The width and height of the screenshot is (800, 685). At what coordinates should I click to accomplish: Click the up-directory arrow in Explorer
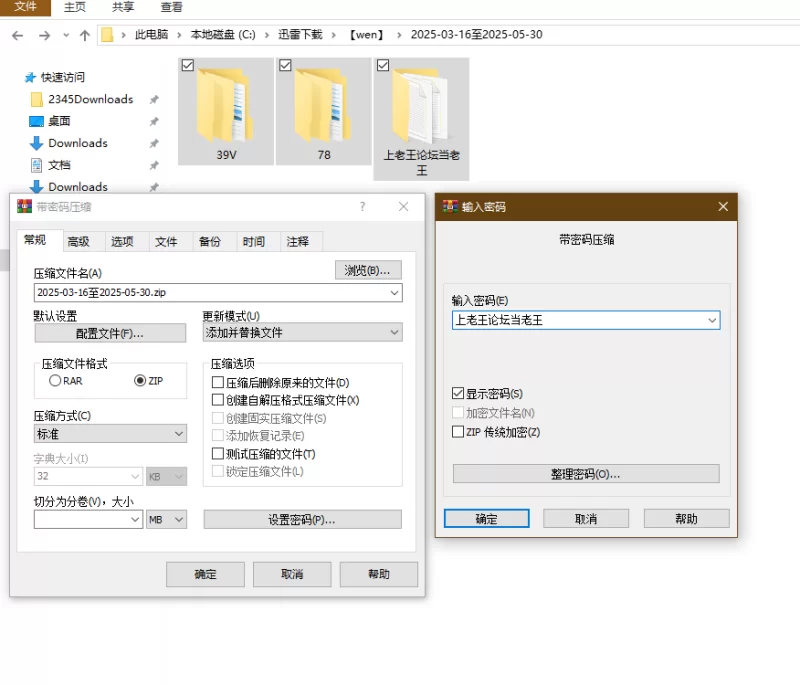[84, 35]
